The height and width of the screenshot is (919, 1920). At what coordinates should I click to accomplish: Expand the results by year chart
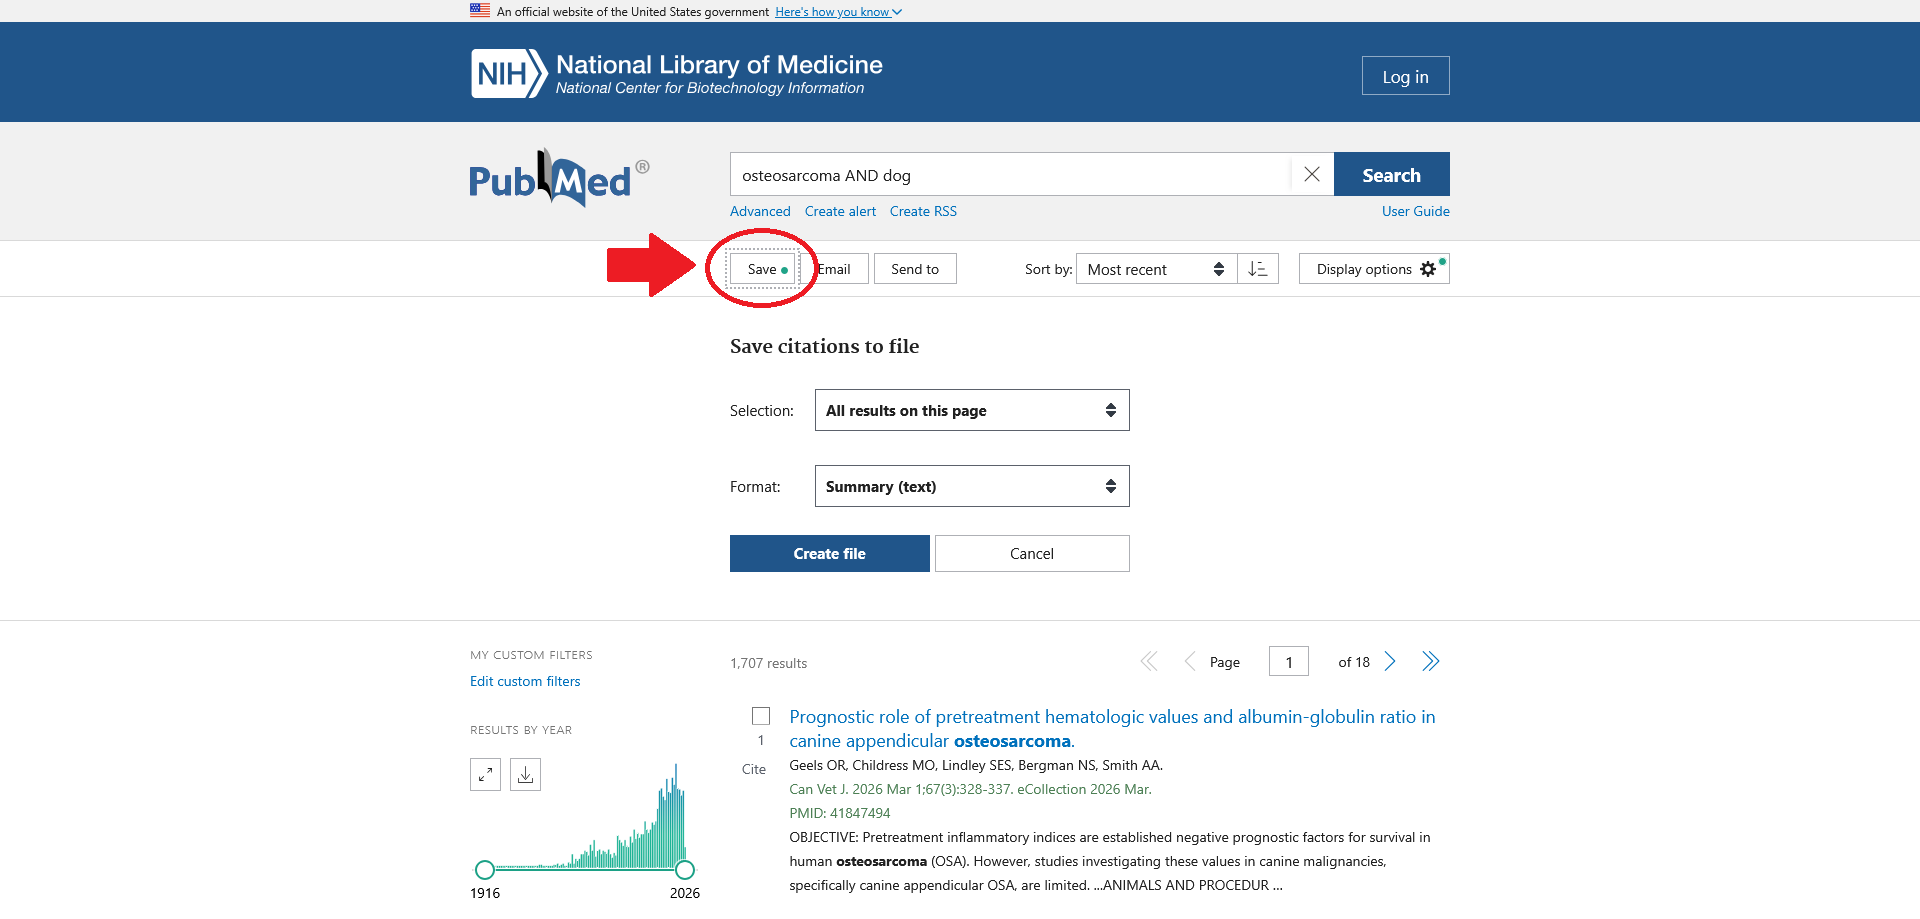[485, 774]
